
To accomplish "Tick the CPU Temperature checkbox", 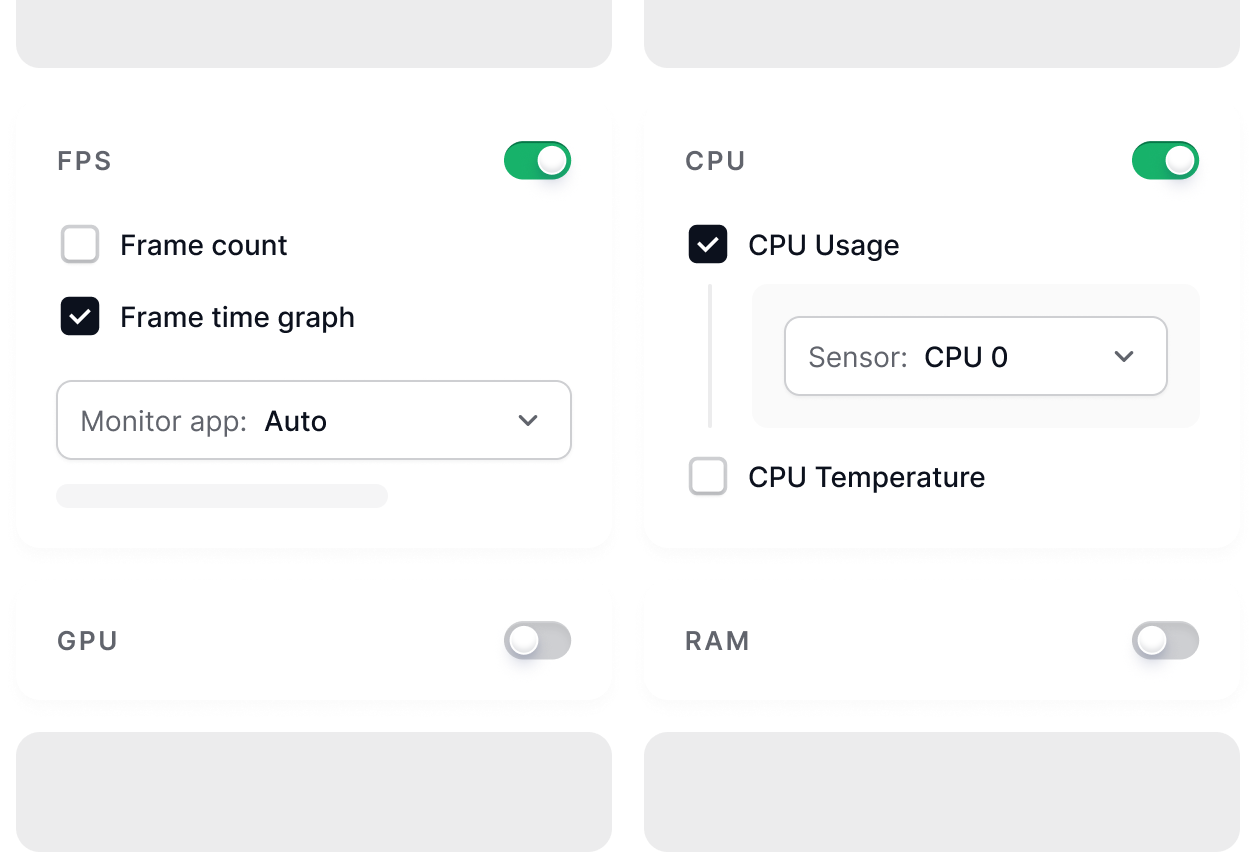I will [708, 476].
